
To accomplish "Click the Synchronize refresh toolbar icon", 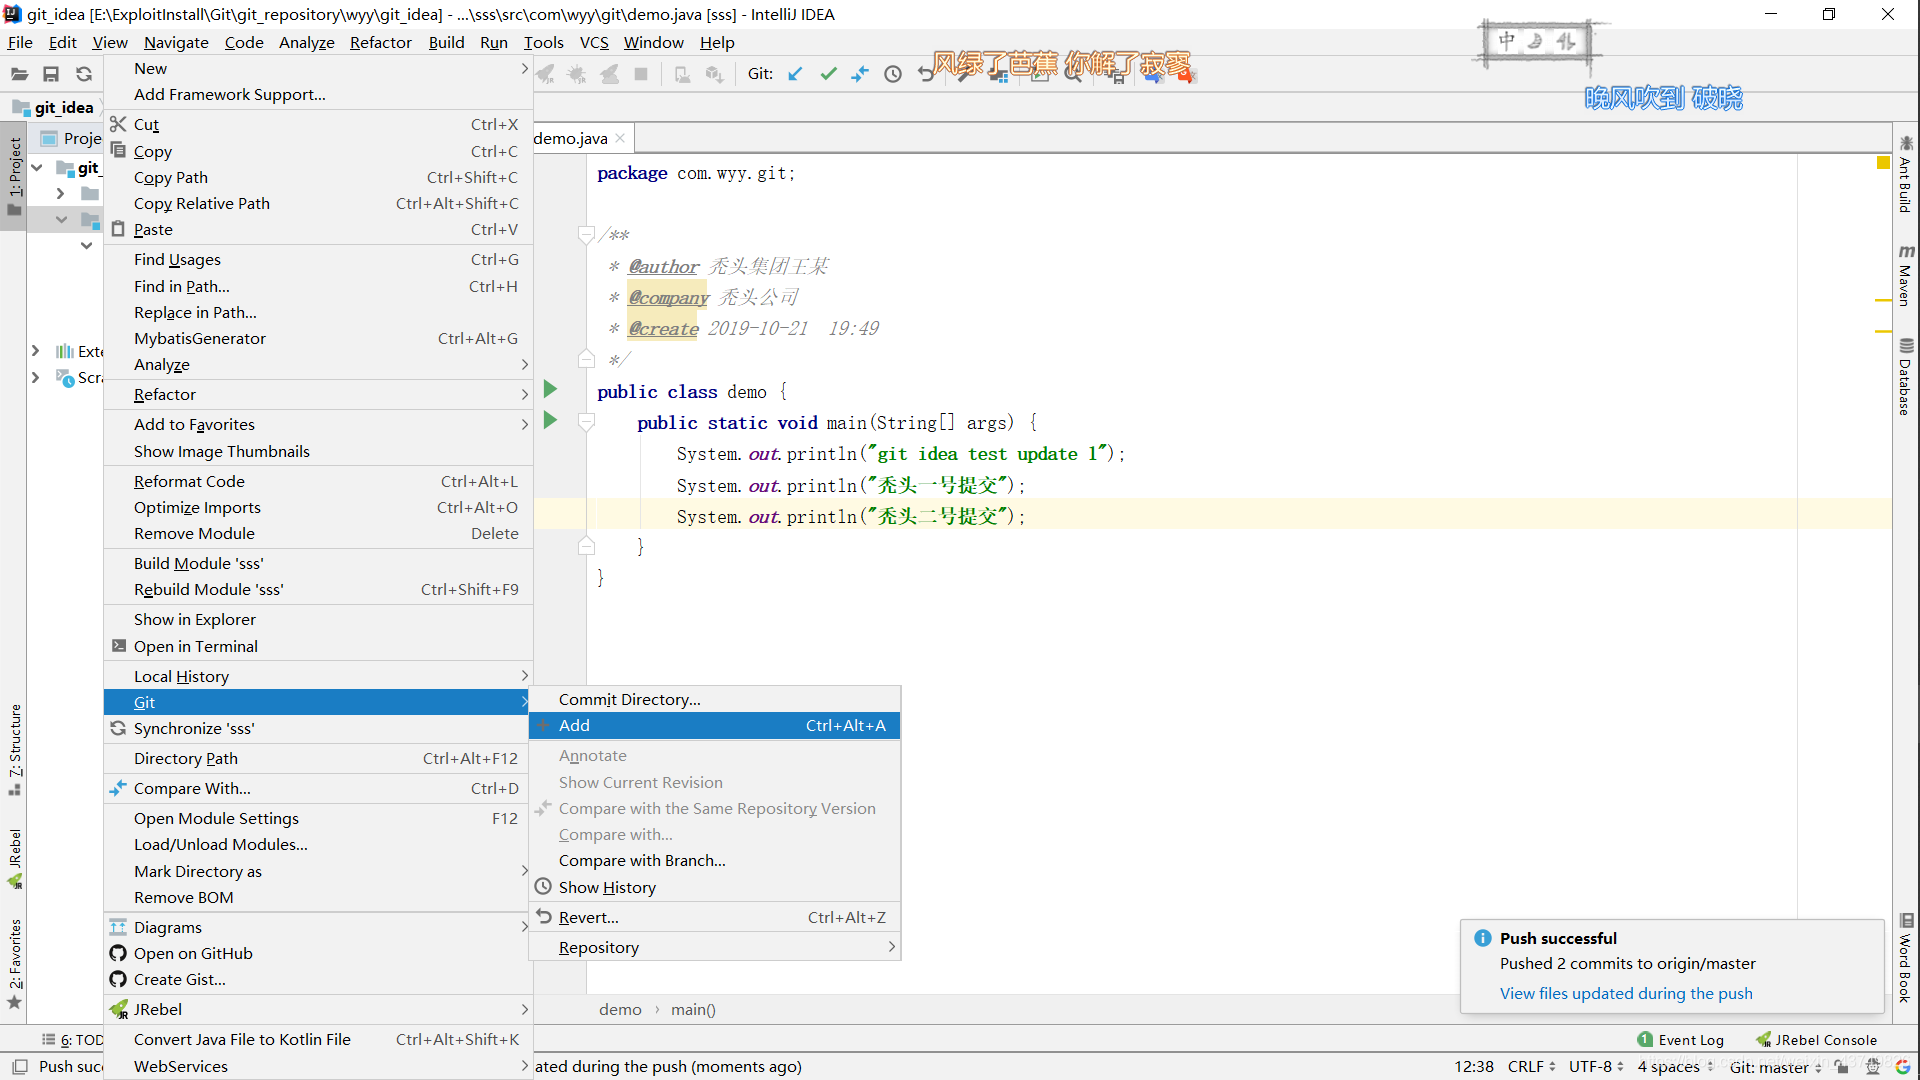I will [84, 74].
